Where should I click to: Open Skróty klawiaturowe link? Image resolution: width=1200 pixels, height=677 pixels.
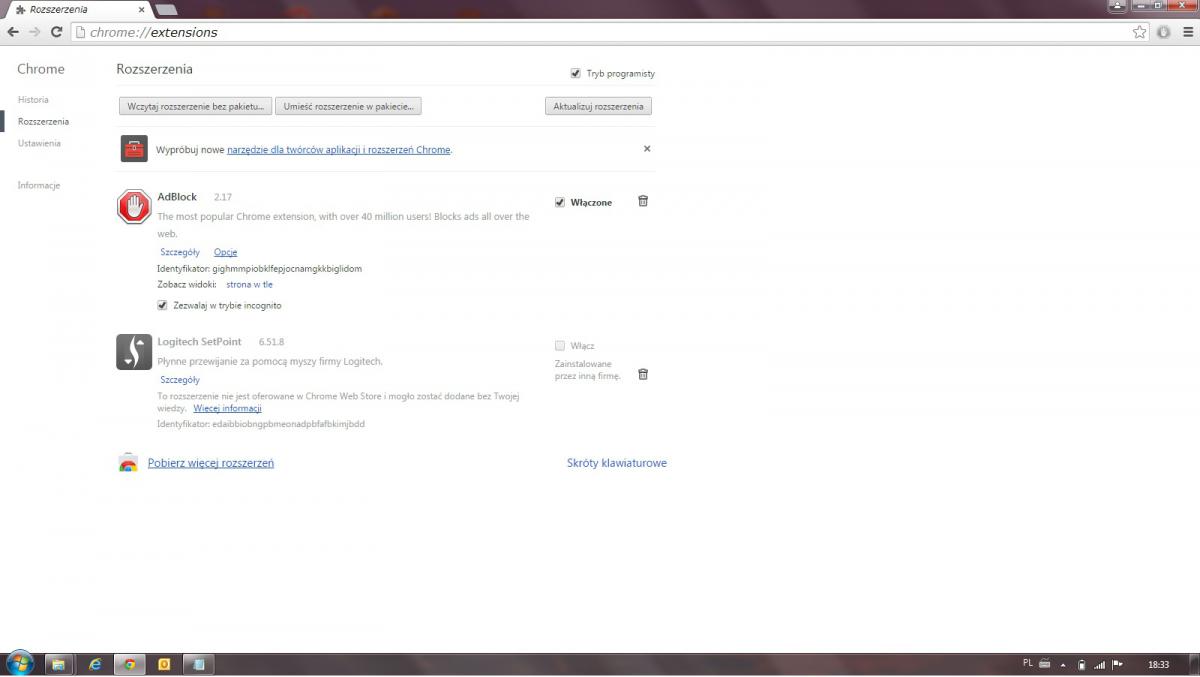(617, 463)
